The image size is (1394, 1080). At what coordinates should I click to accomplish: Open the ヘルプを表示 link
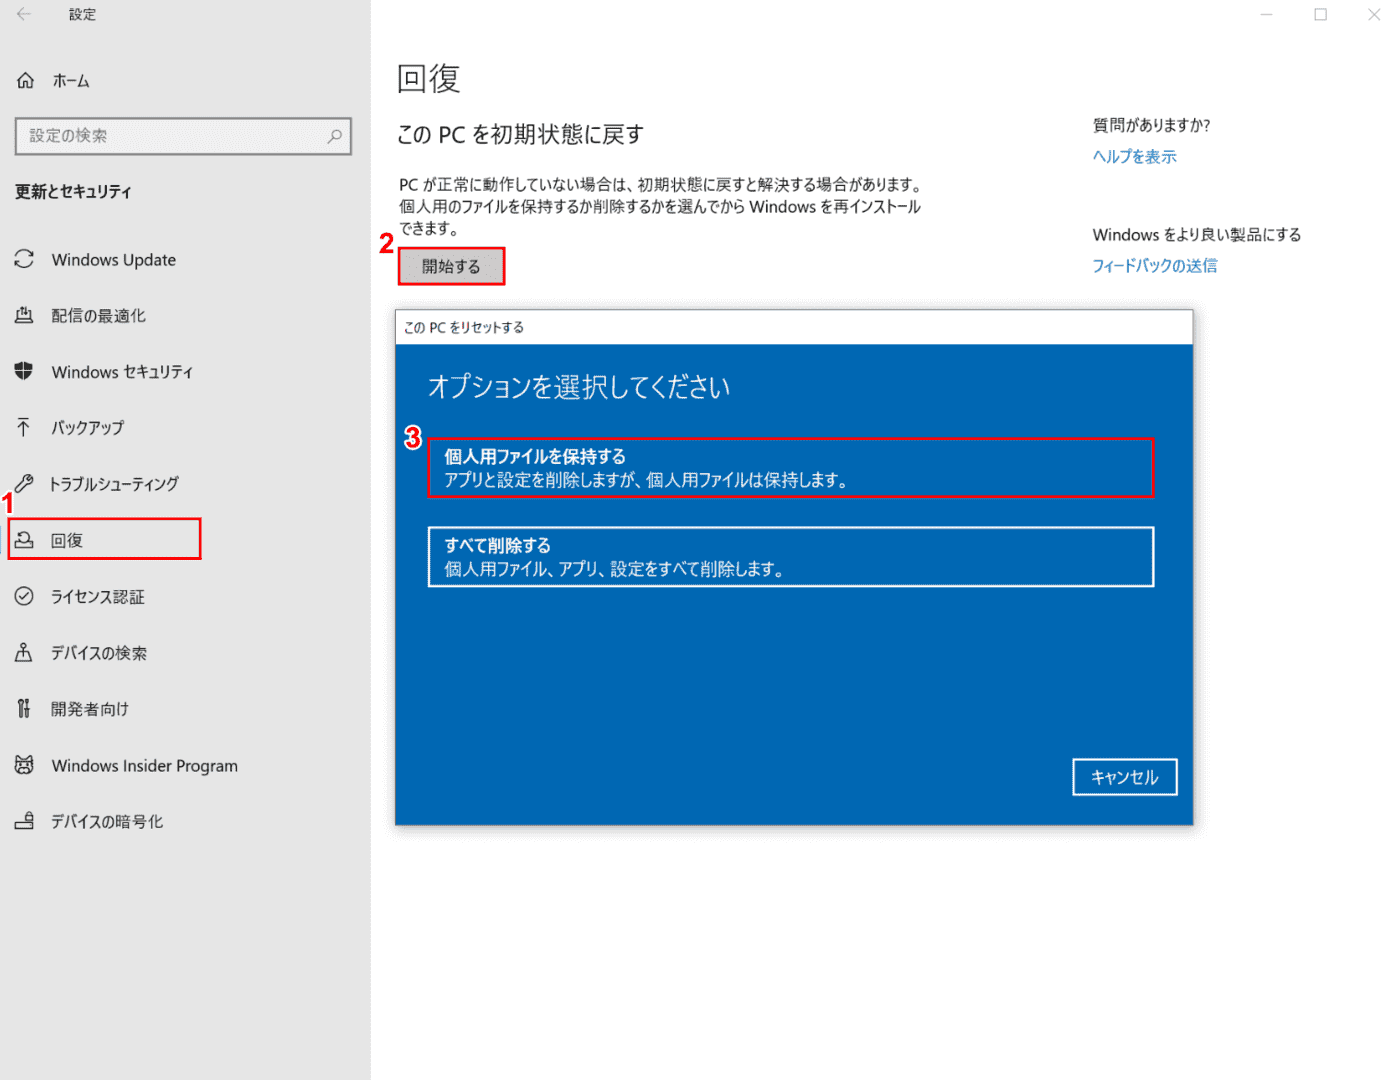pos(1134,156)
